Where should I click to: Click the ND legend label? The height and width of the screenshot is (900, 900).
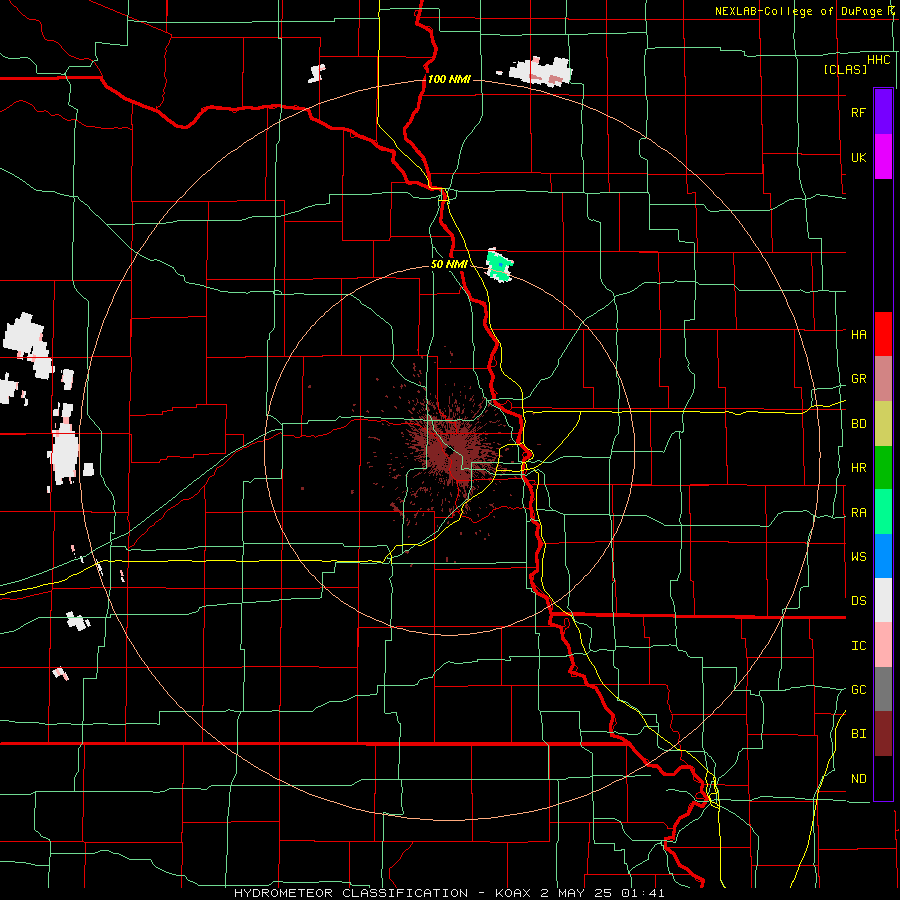(x=858, y=778)
